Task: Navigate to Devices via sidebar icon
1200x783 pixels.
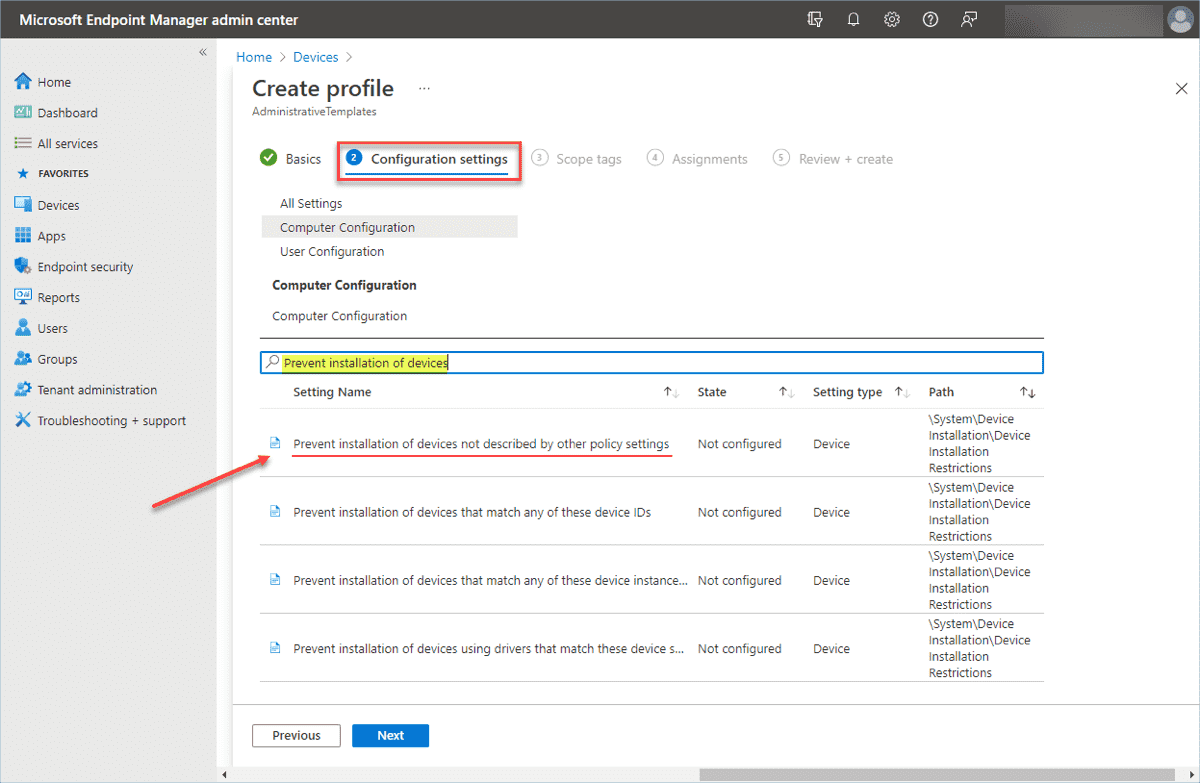Action: click(58, 204)
